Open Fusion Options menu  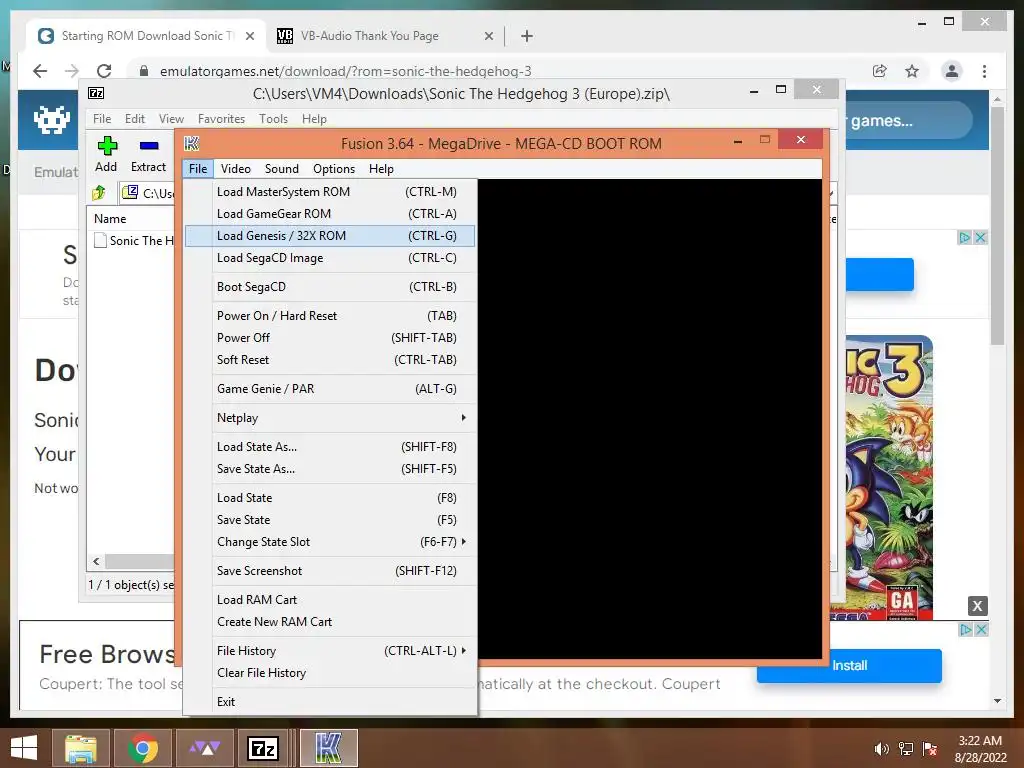pyautogui.click(x=334, y=168)
